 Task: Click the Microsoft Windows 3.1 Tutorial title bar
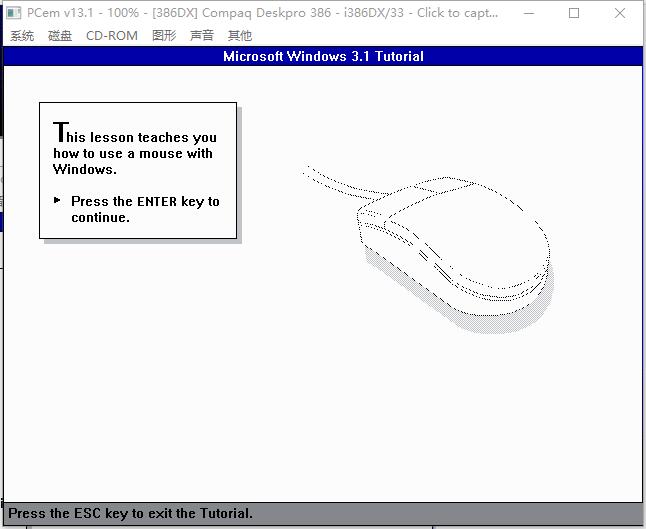click(323, 56)
